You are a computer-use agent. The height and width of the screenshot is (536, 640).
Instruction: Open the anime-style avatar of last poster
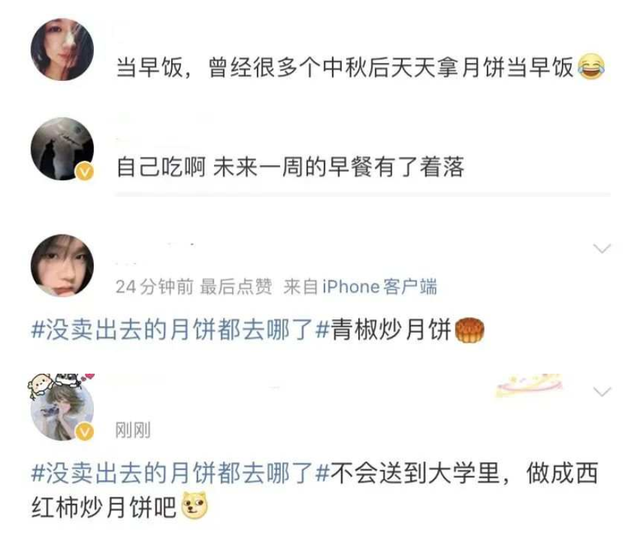click(62, 409)
